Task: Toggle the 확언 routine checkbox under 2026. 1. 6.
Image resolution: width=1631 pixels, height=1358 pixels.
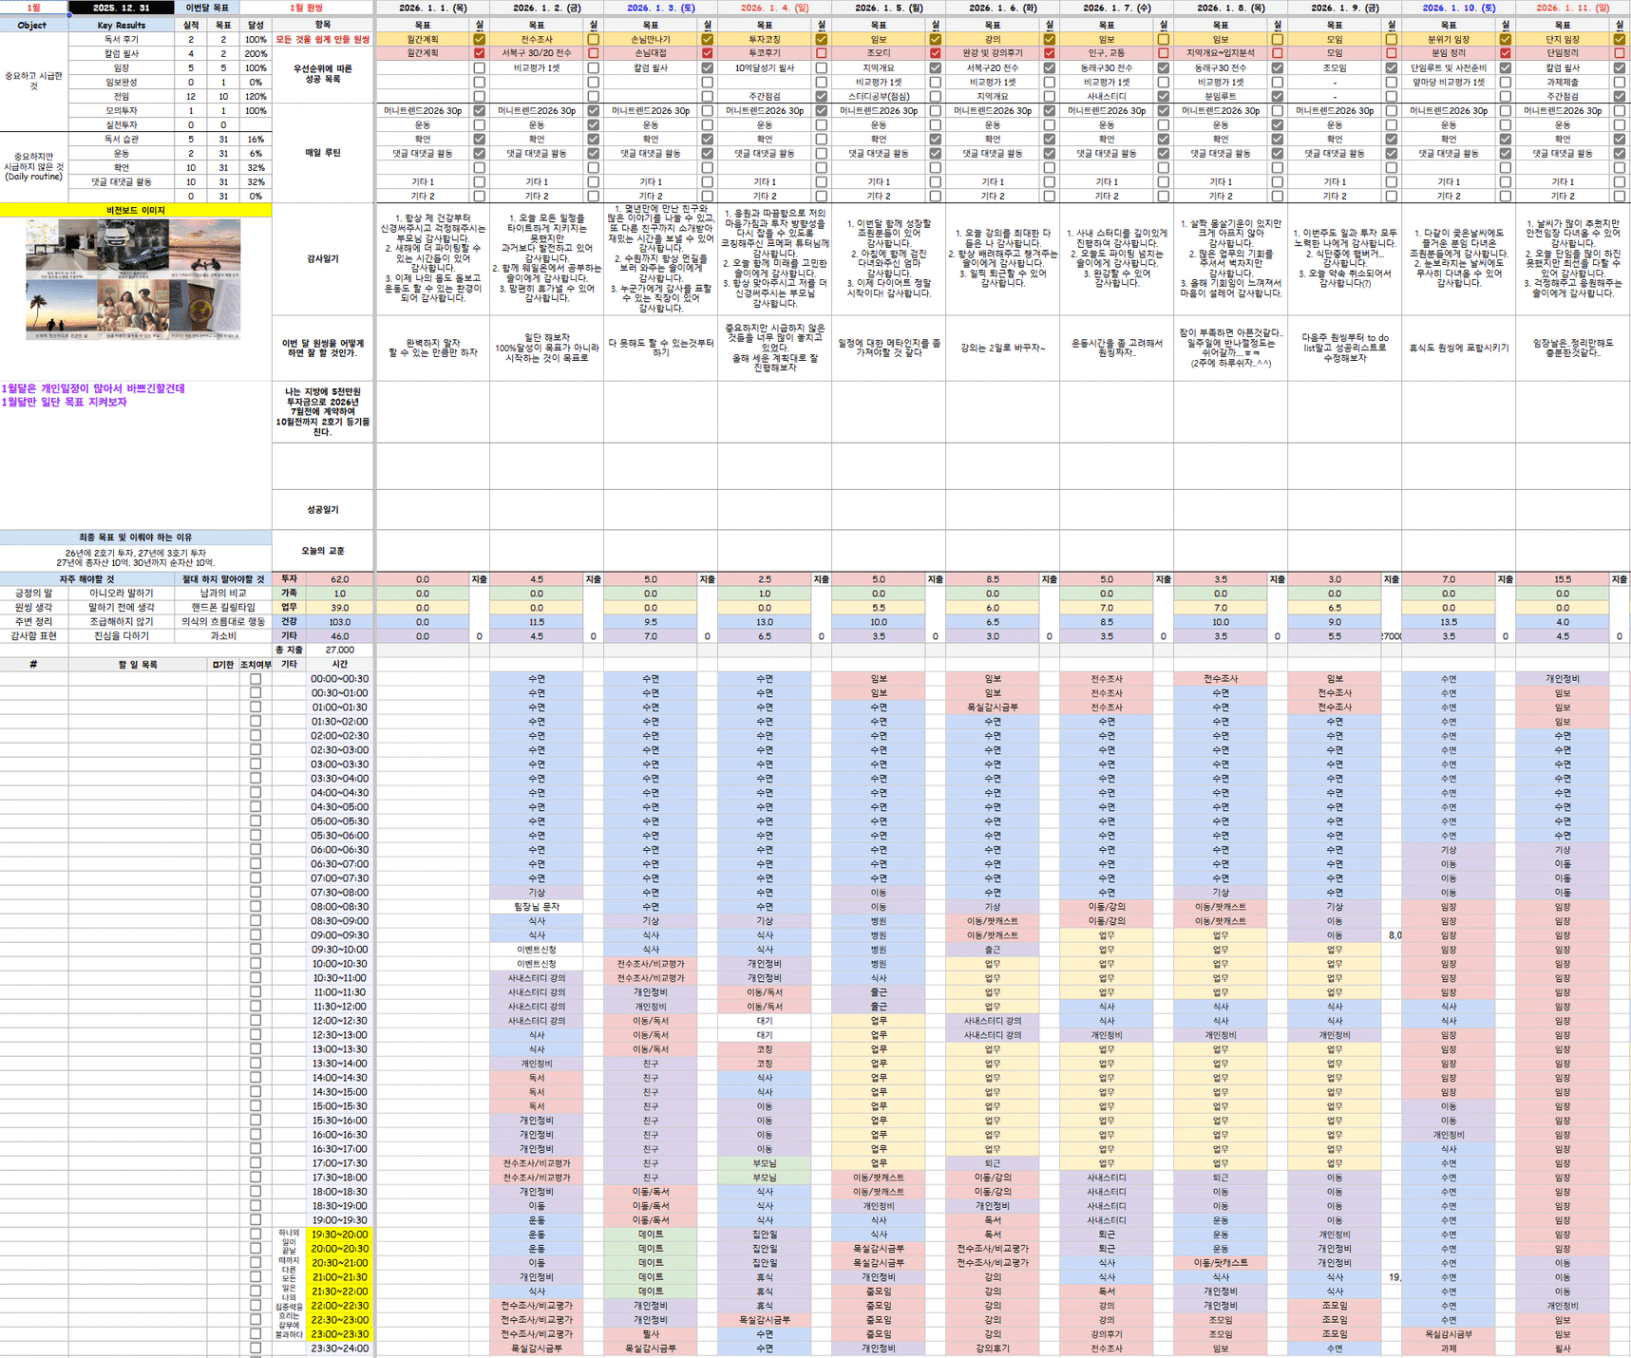Action: pos(1049,140)
